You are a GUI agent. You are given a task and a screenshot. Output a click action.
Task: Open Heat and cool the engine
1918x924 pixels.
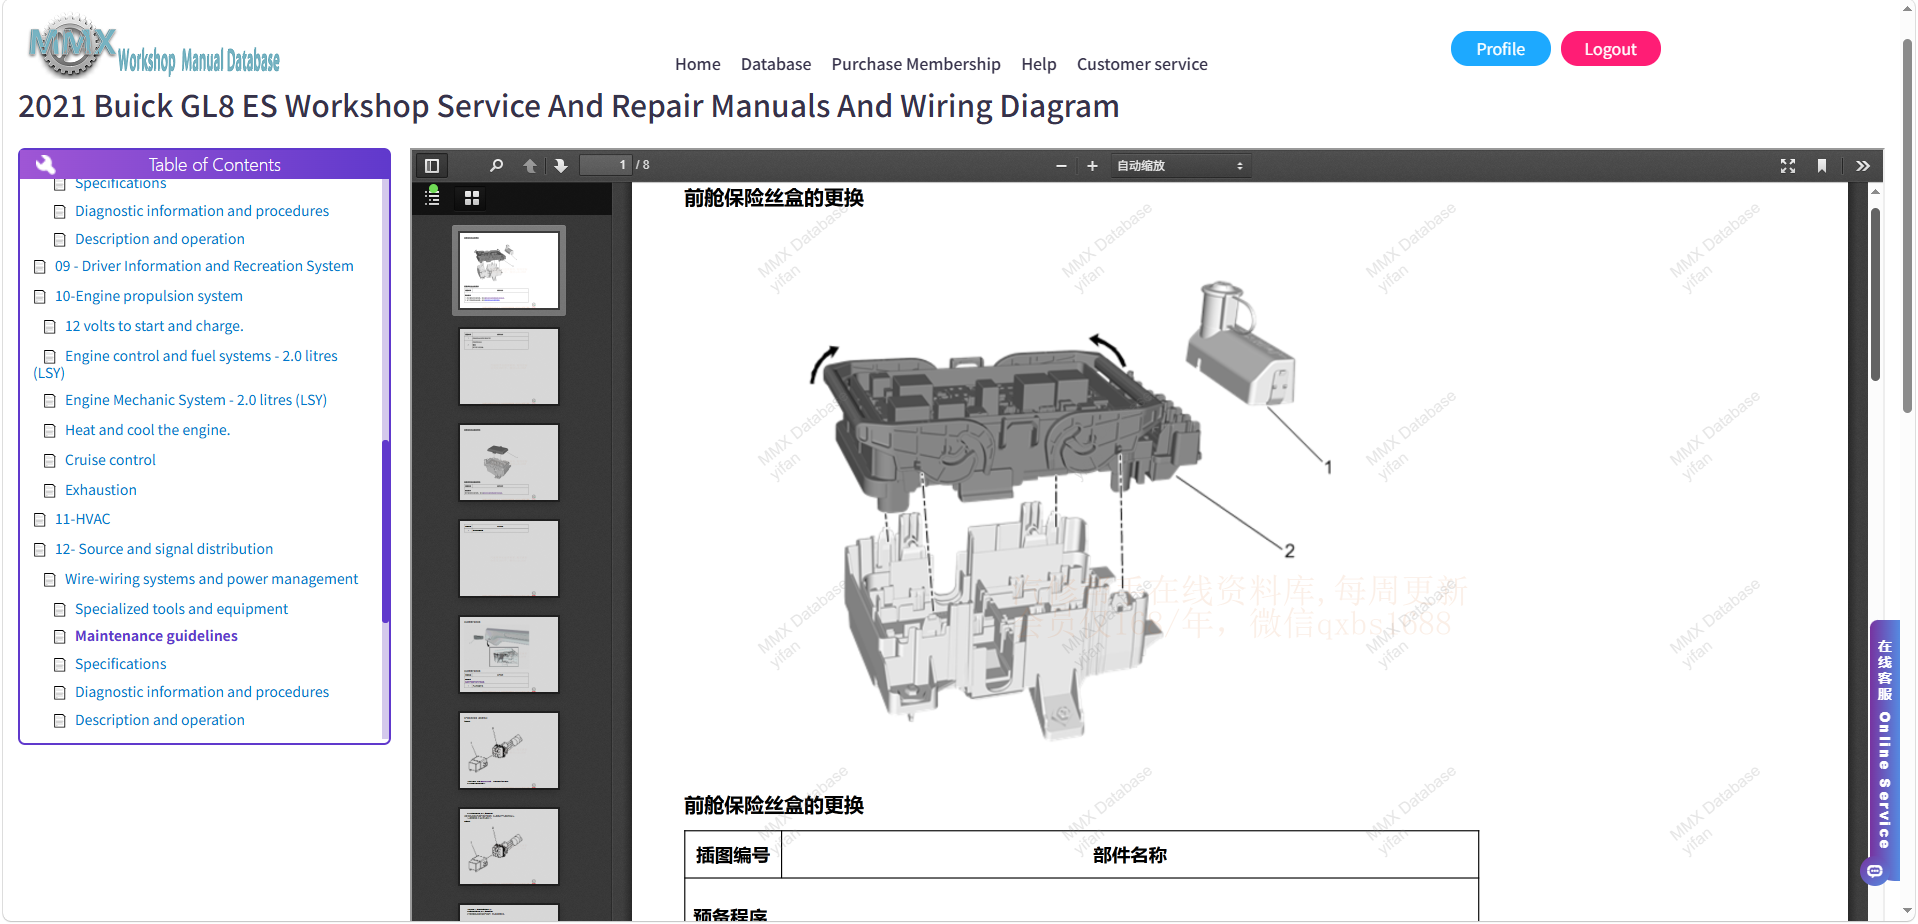[147, 430]
